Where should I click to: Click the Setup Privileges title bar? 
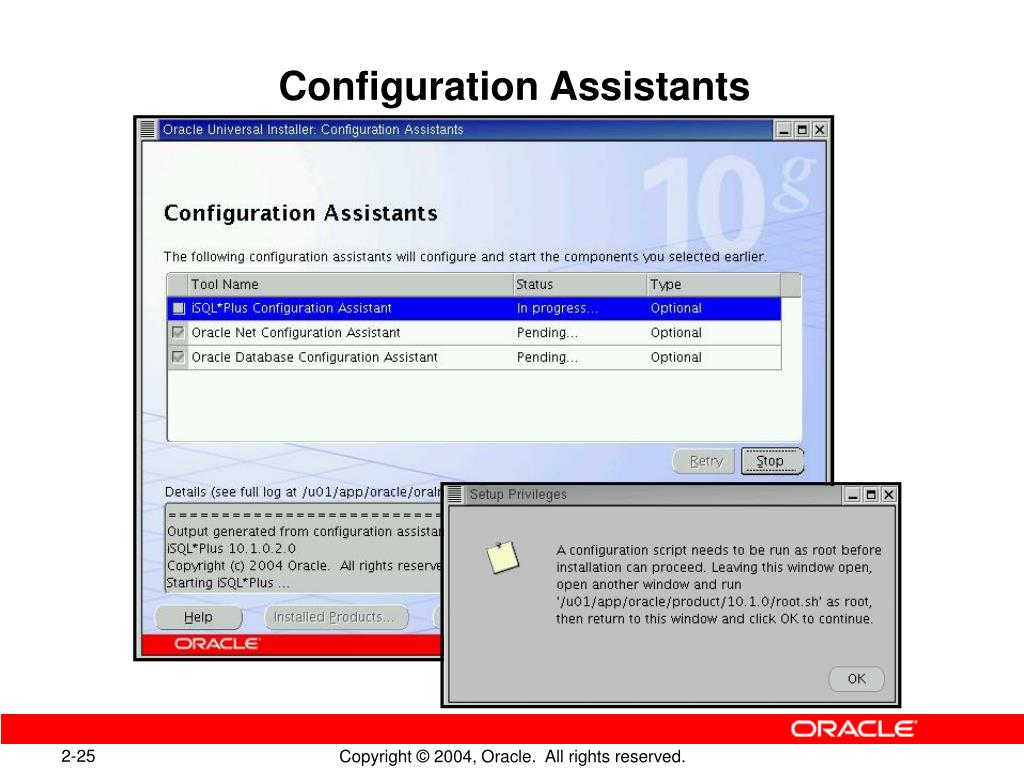coord(653,494)
